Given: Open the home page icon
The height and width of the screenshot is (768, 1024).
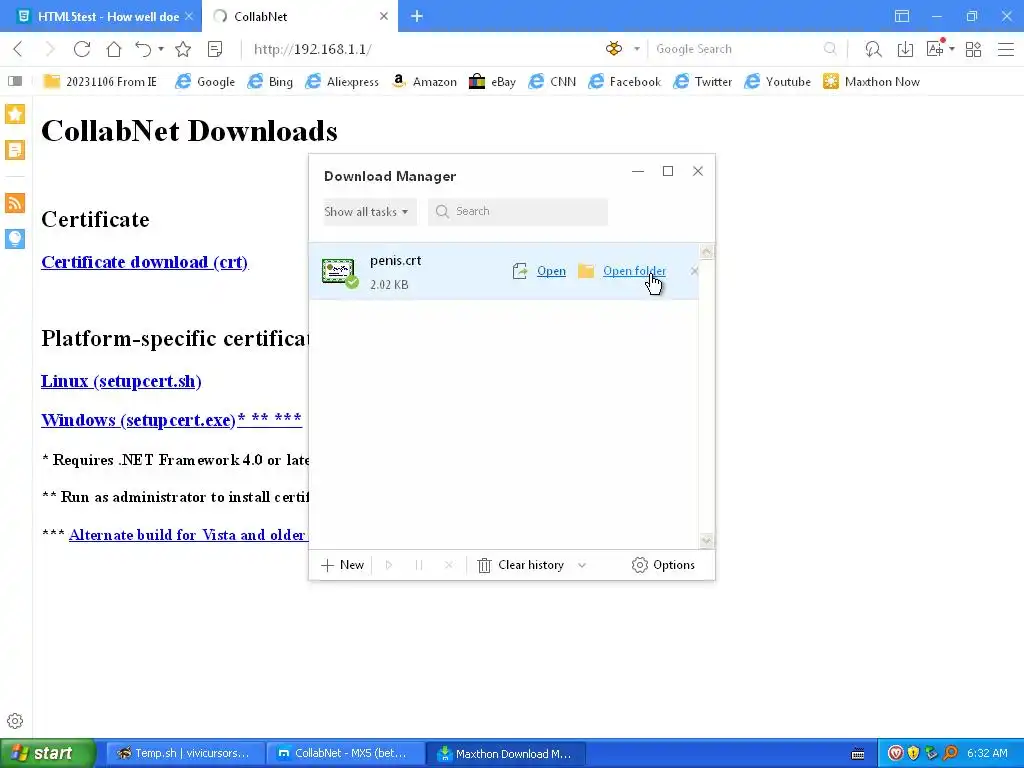Looking at the screenshot, I should tap(114, 49).
